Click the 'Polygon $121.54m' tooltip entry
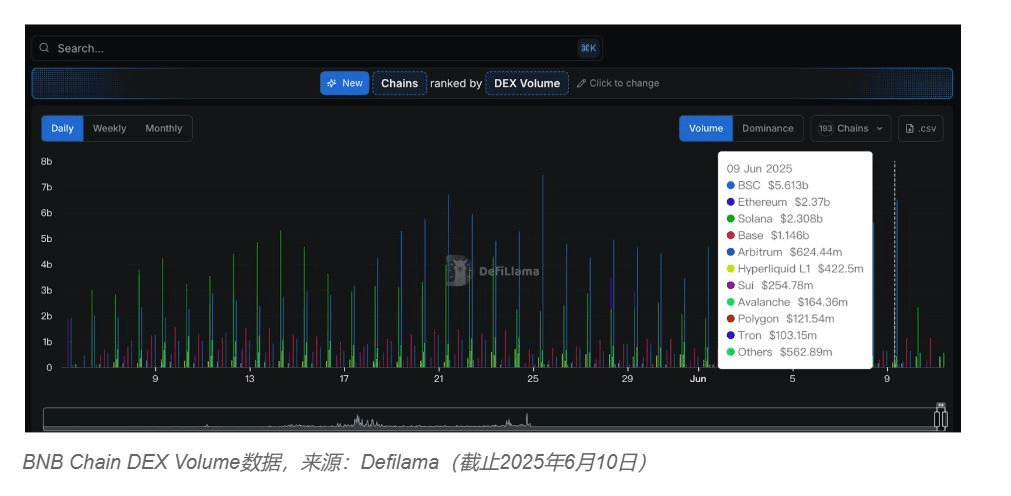This screenshot has width=1011, height=496. (x=780, y=319)
